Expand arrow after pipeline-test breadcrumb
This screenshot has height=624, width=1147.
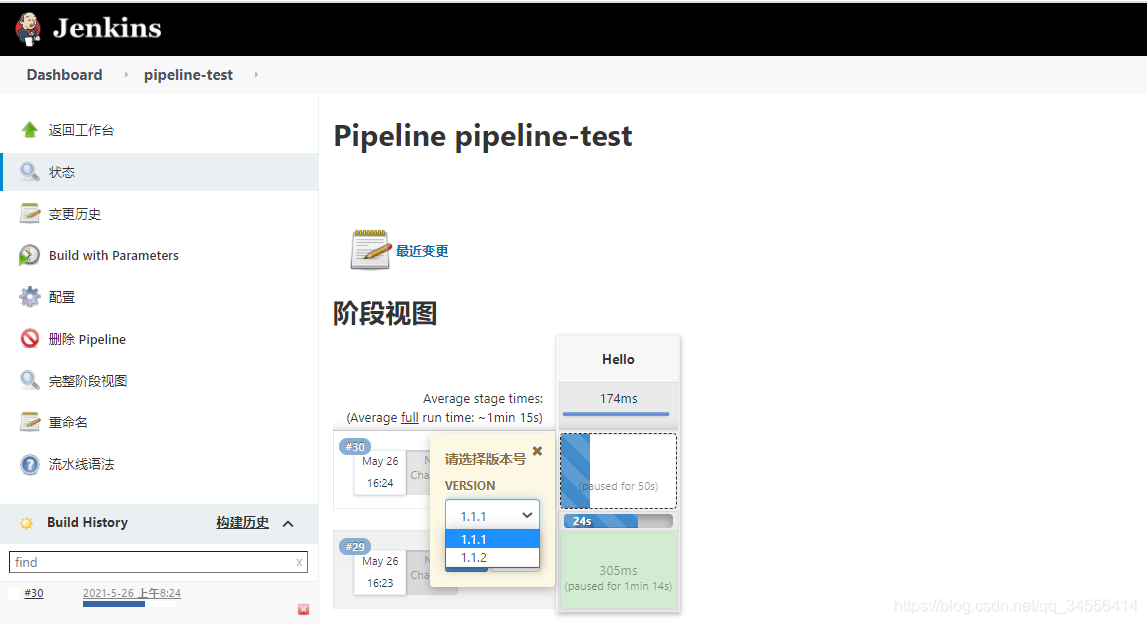pyautogui.click(x=256, y=75)
